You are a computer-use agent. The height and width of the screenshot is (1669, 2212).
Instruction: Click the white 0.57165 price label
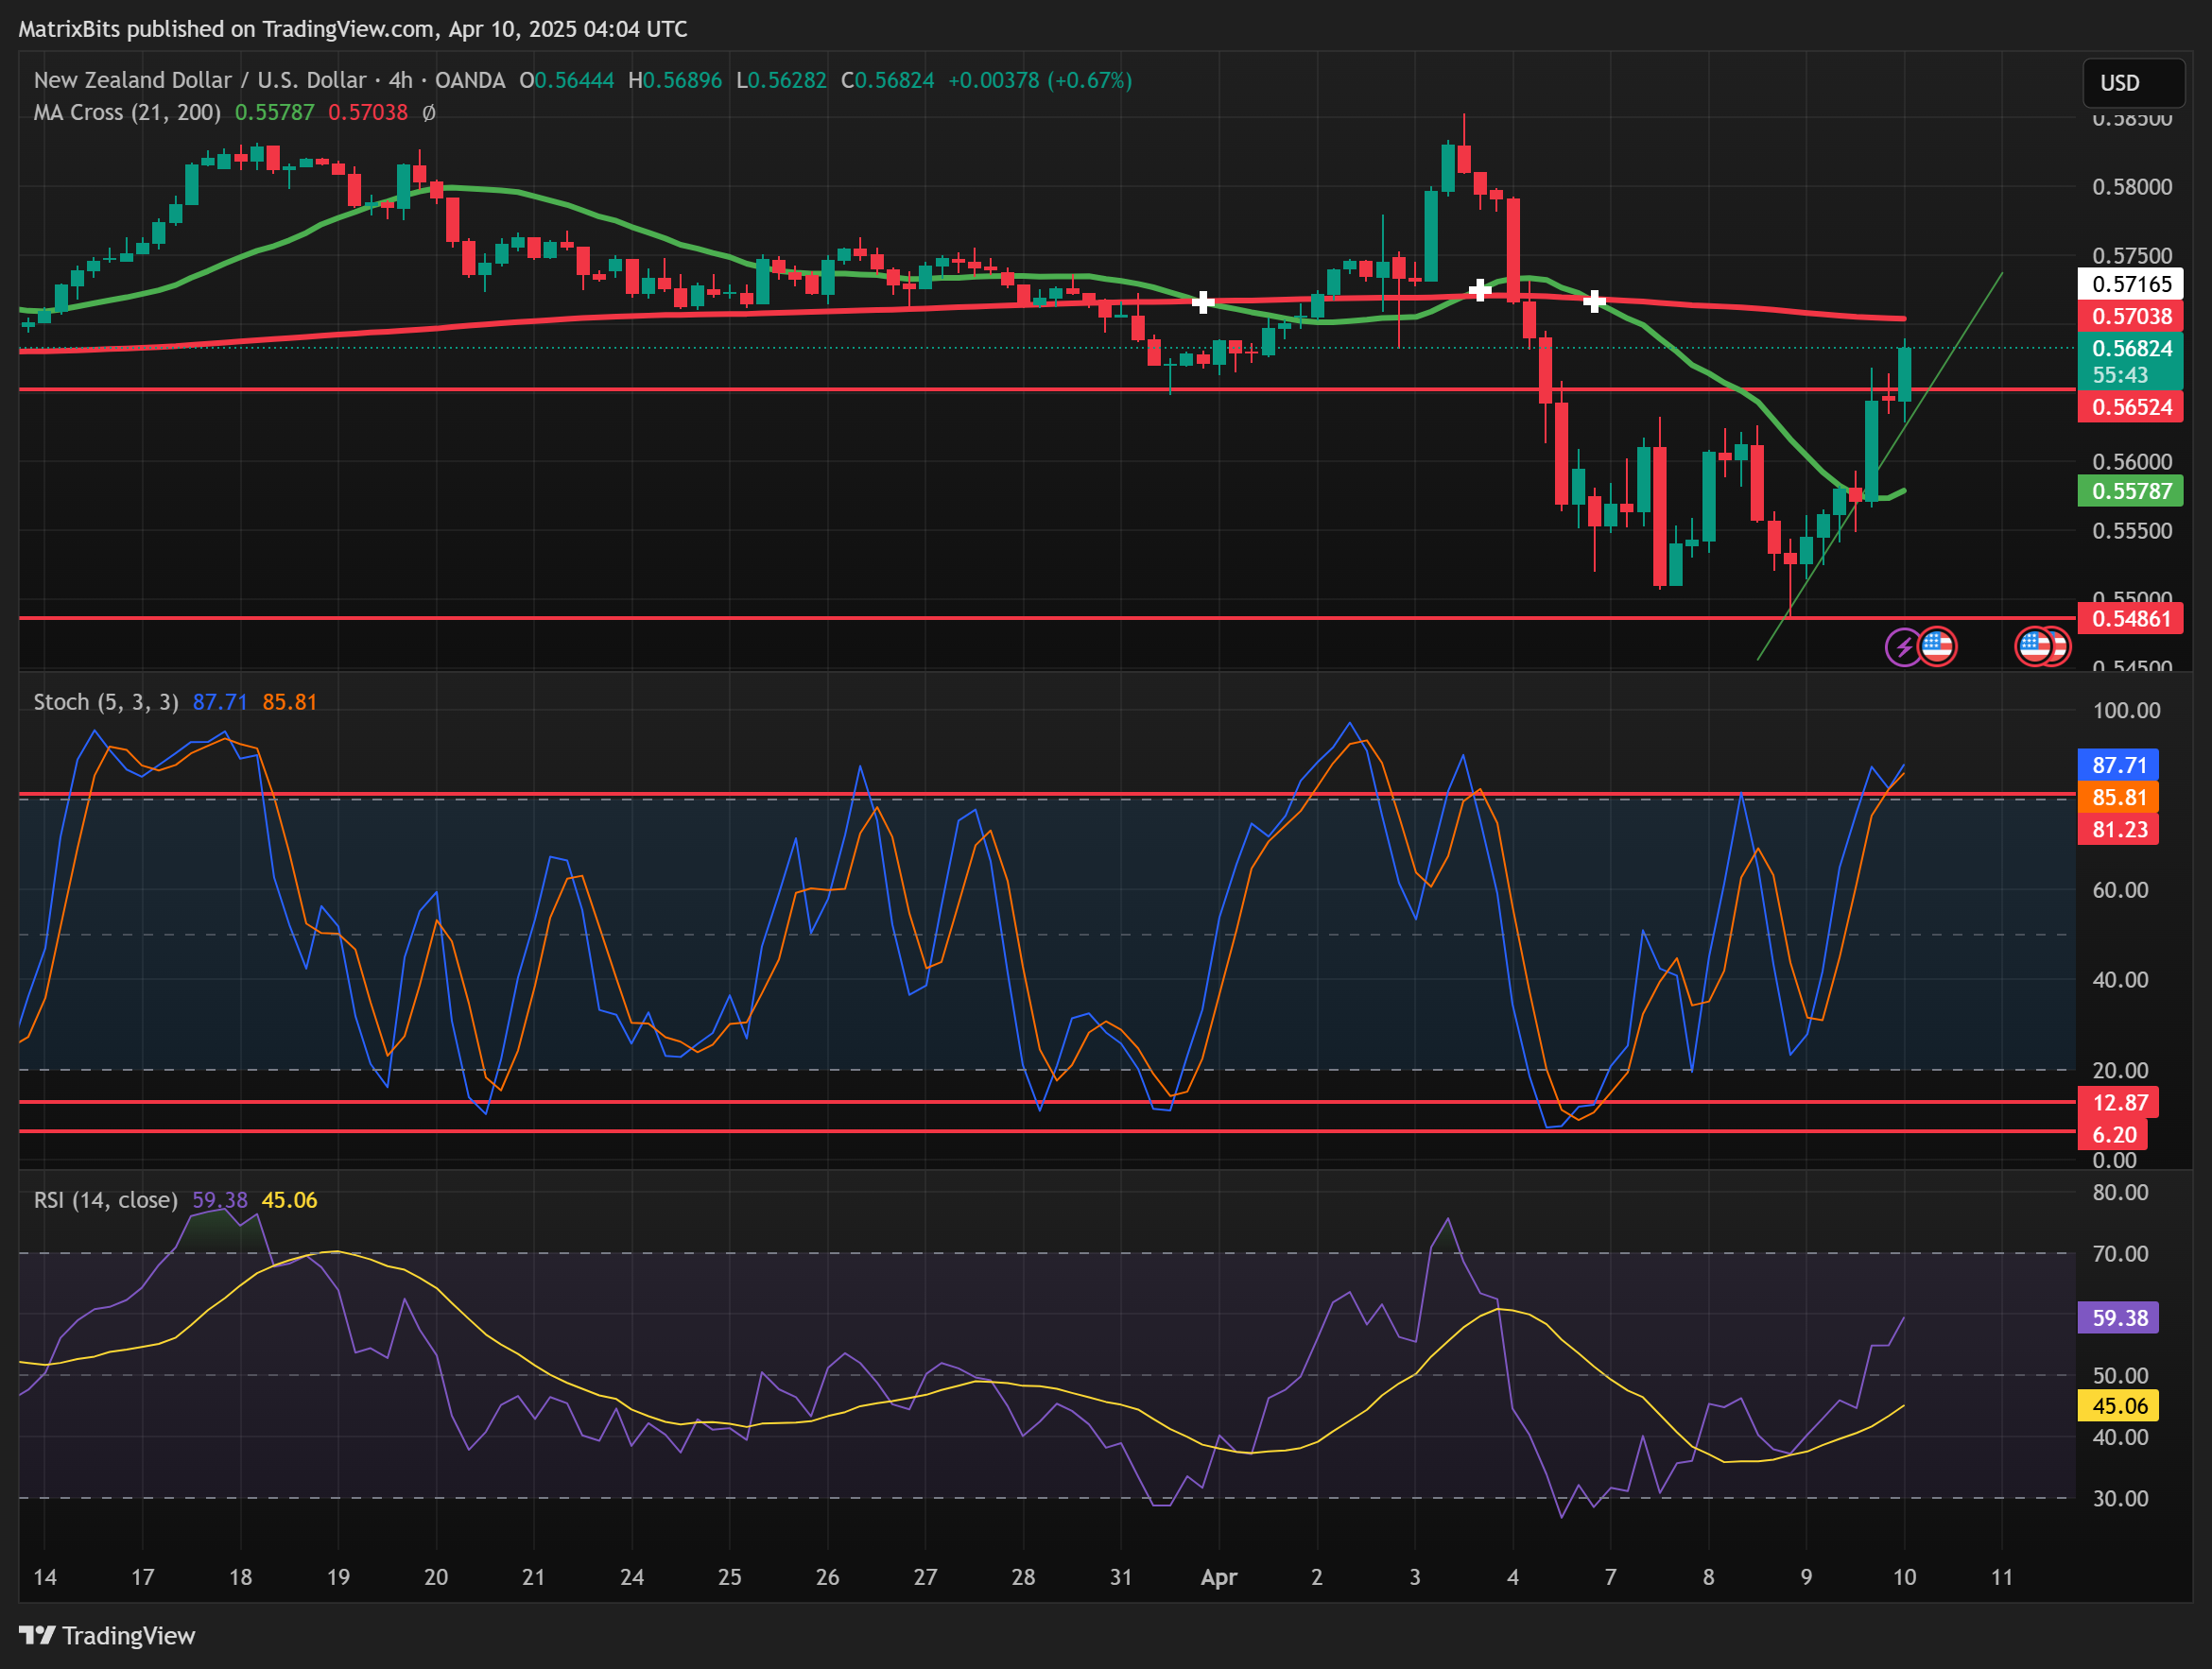coord(2131,284)
